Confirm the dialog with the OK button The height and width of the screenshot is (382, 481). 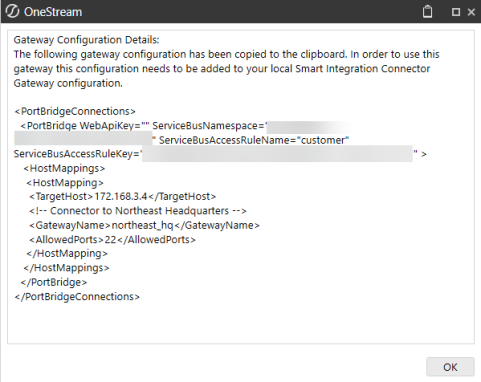coord(450,367)
